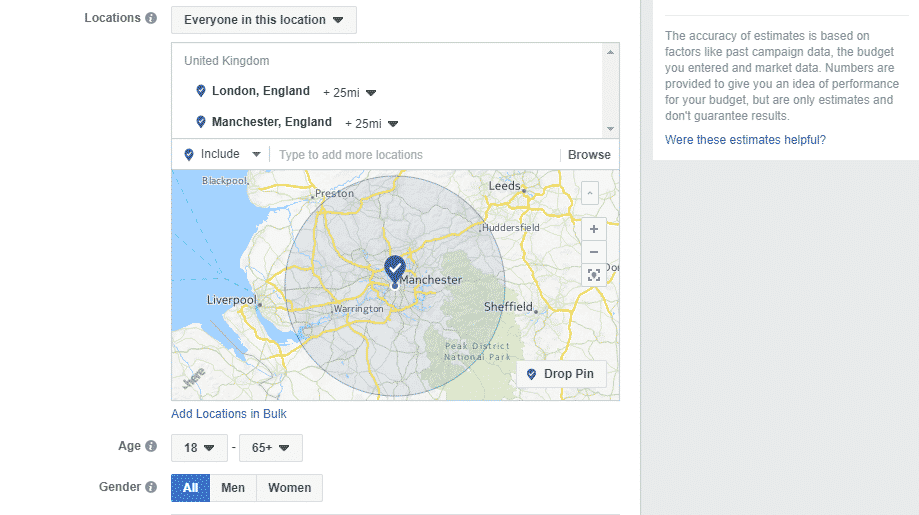Viewport: 919px width, 515px height.
Task: Collapse the map with the up arrow
Action: pos(590,192)
